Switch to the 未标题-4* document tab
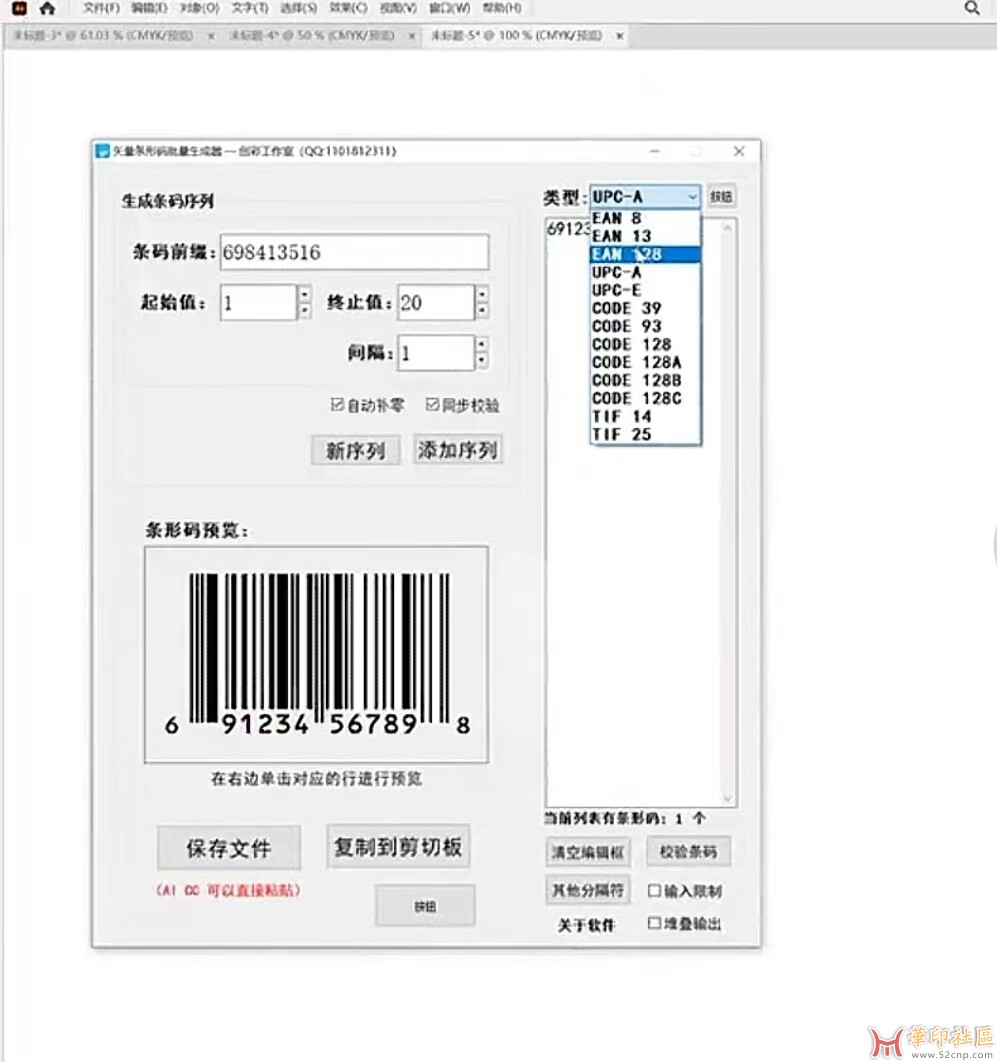Screen dimensions: 997x1062 (x=312, y=35)
